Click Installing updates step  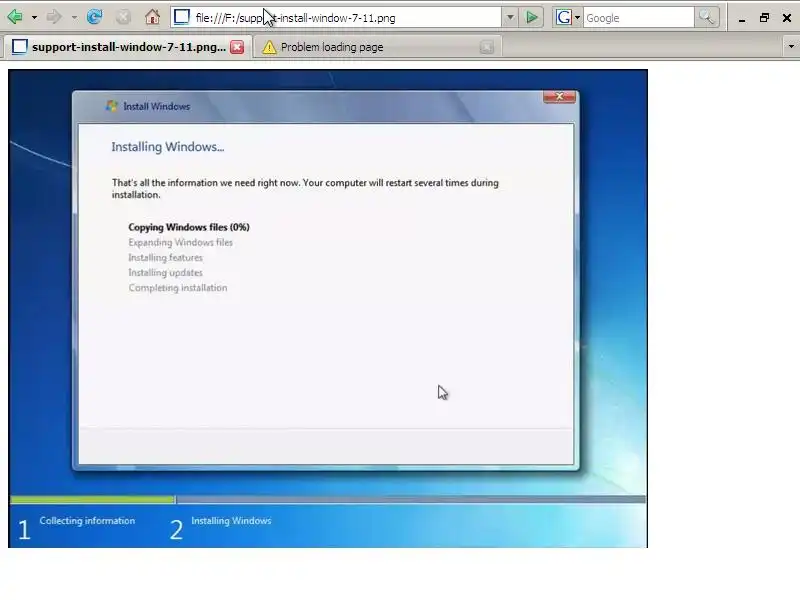[x=165, y=272]
